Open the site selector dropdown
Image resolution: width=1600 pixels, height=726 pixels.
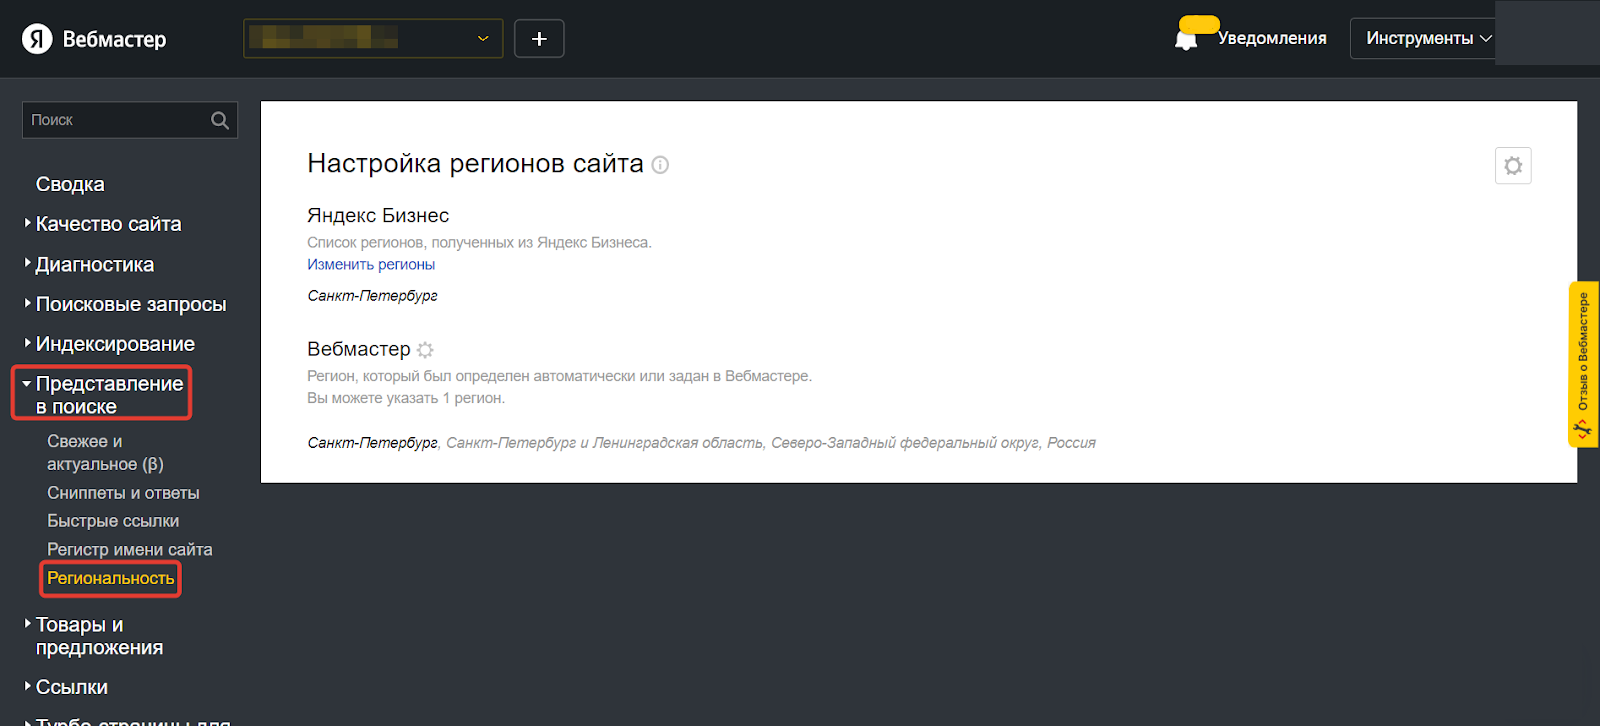tap(373, 38)
